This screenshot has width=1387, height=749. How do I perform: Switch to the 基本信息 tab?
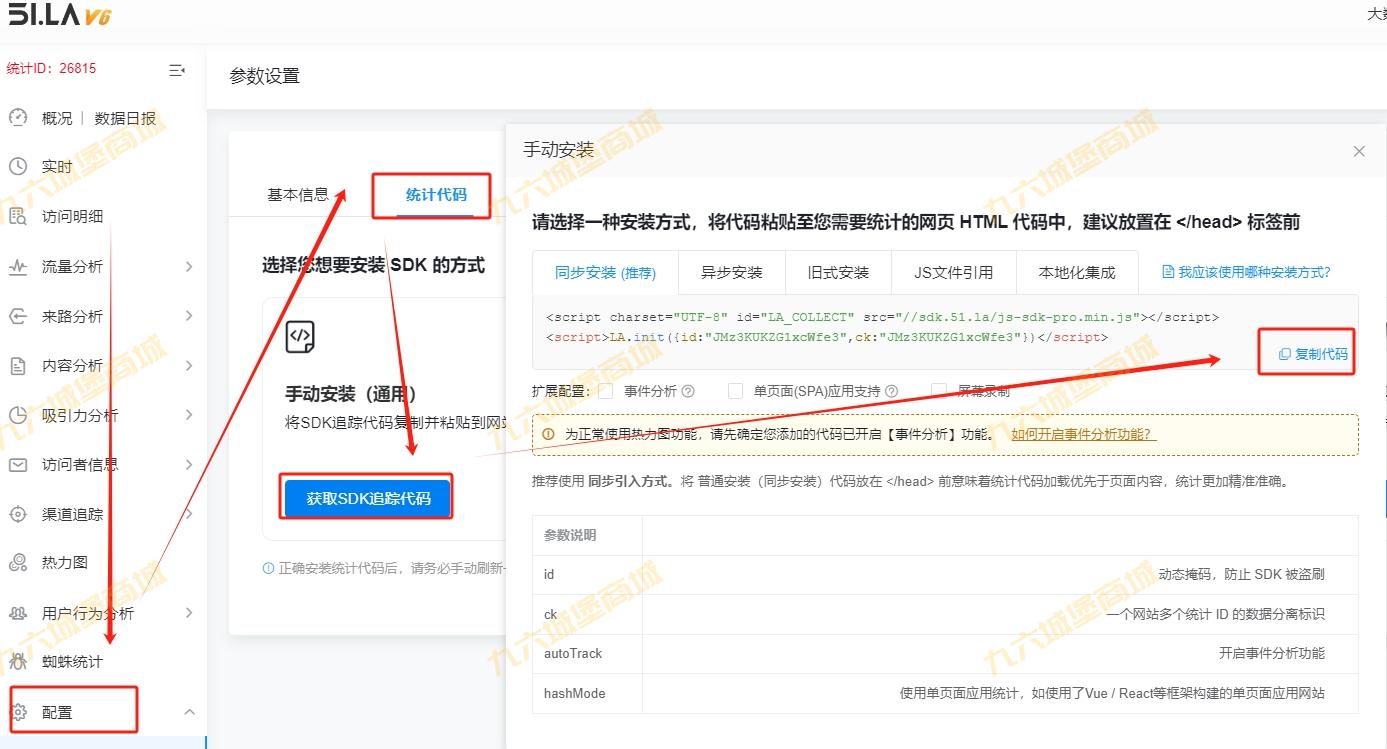298,195
